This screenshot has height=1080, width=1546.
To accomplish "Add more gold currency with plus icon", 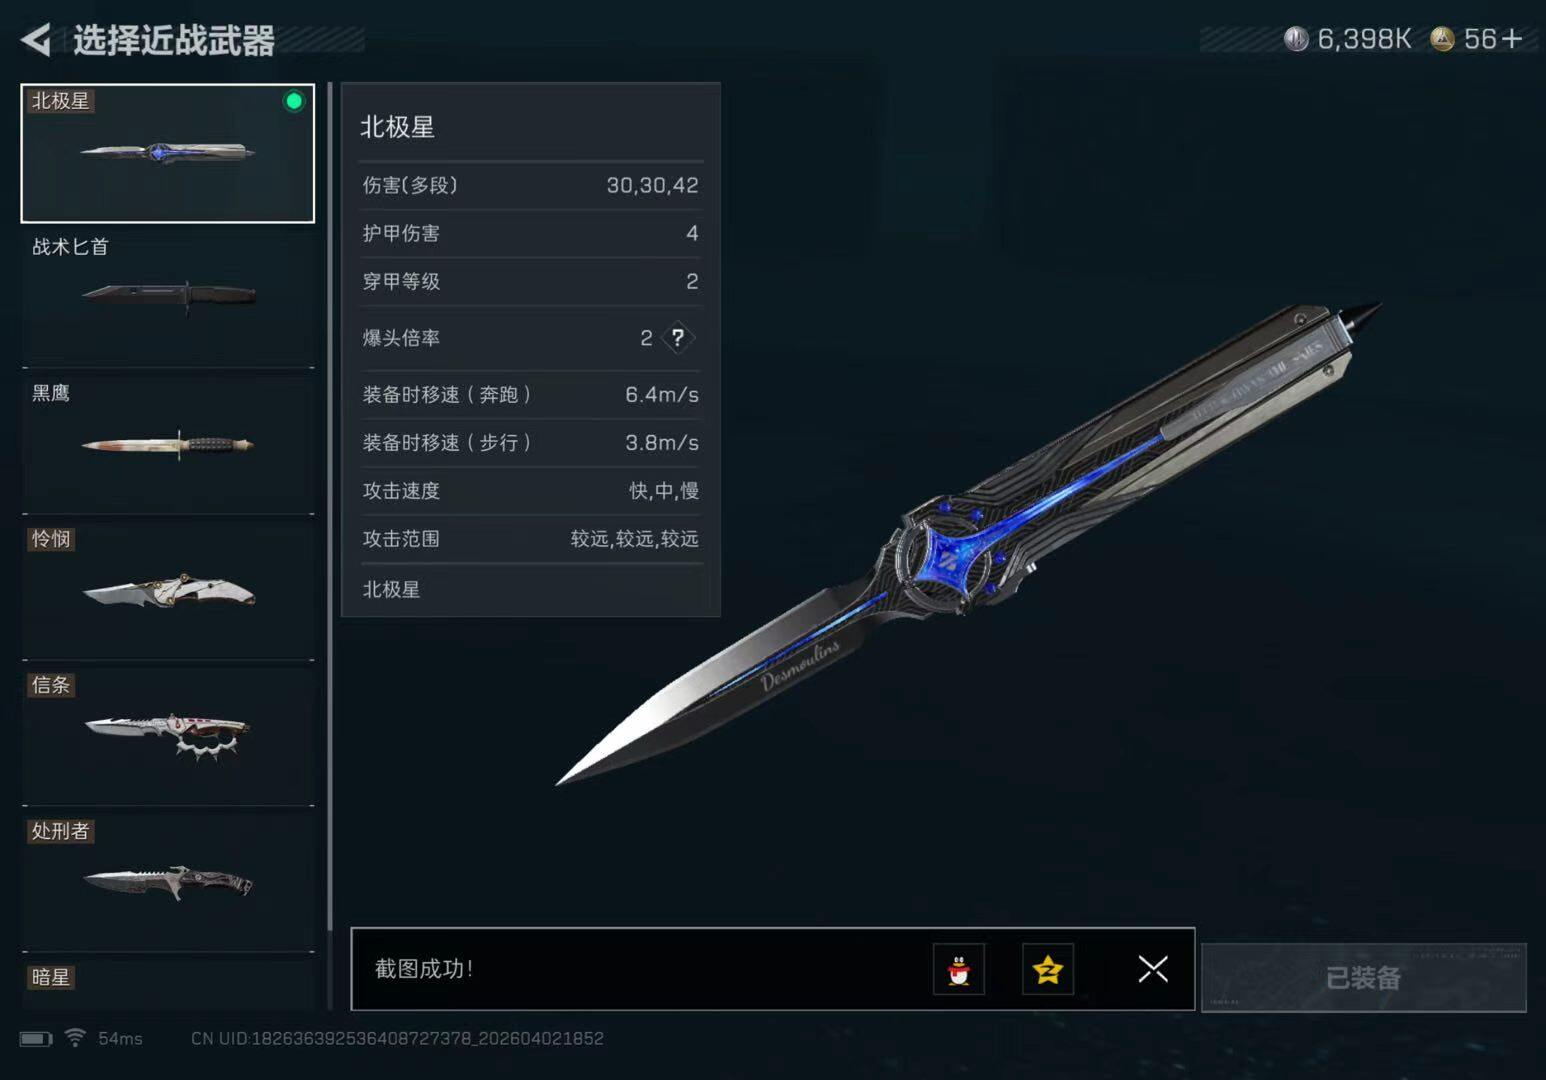I will click(1512, 39).
